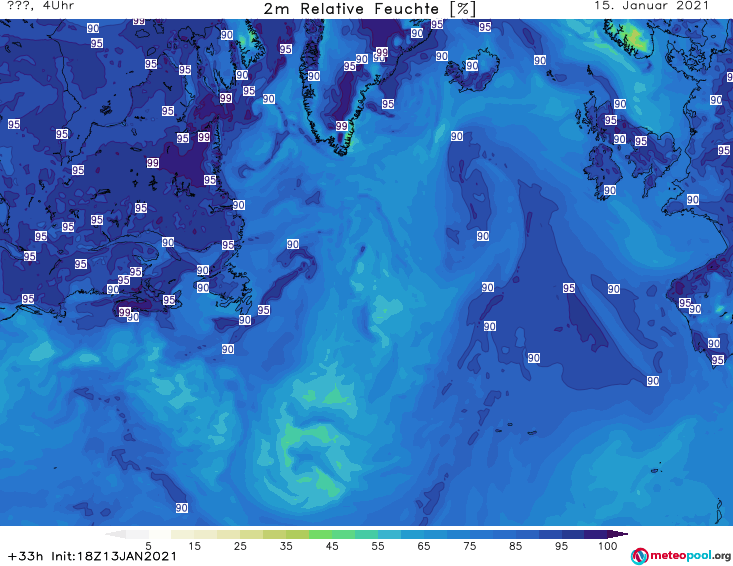Click the legend value '65'

424,545
